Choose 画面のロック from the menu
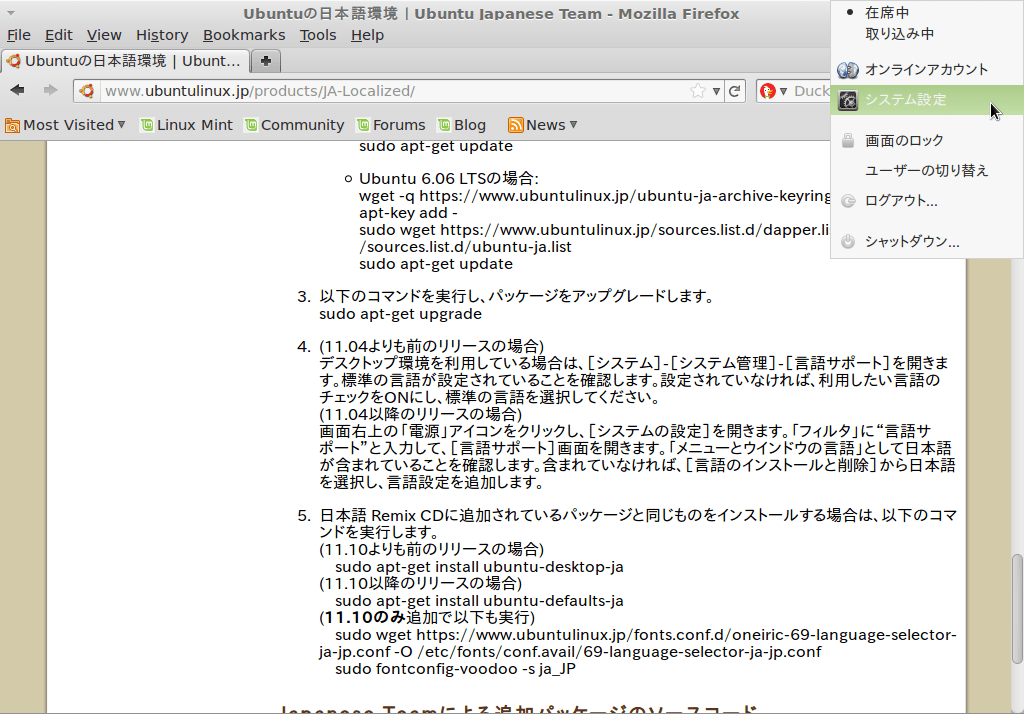 click(x=927, y=140)
